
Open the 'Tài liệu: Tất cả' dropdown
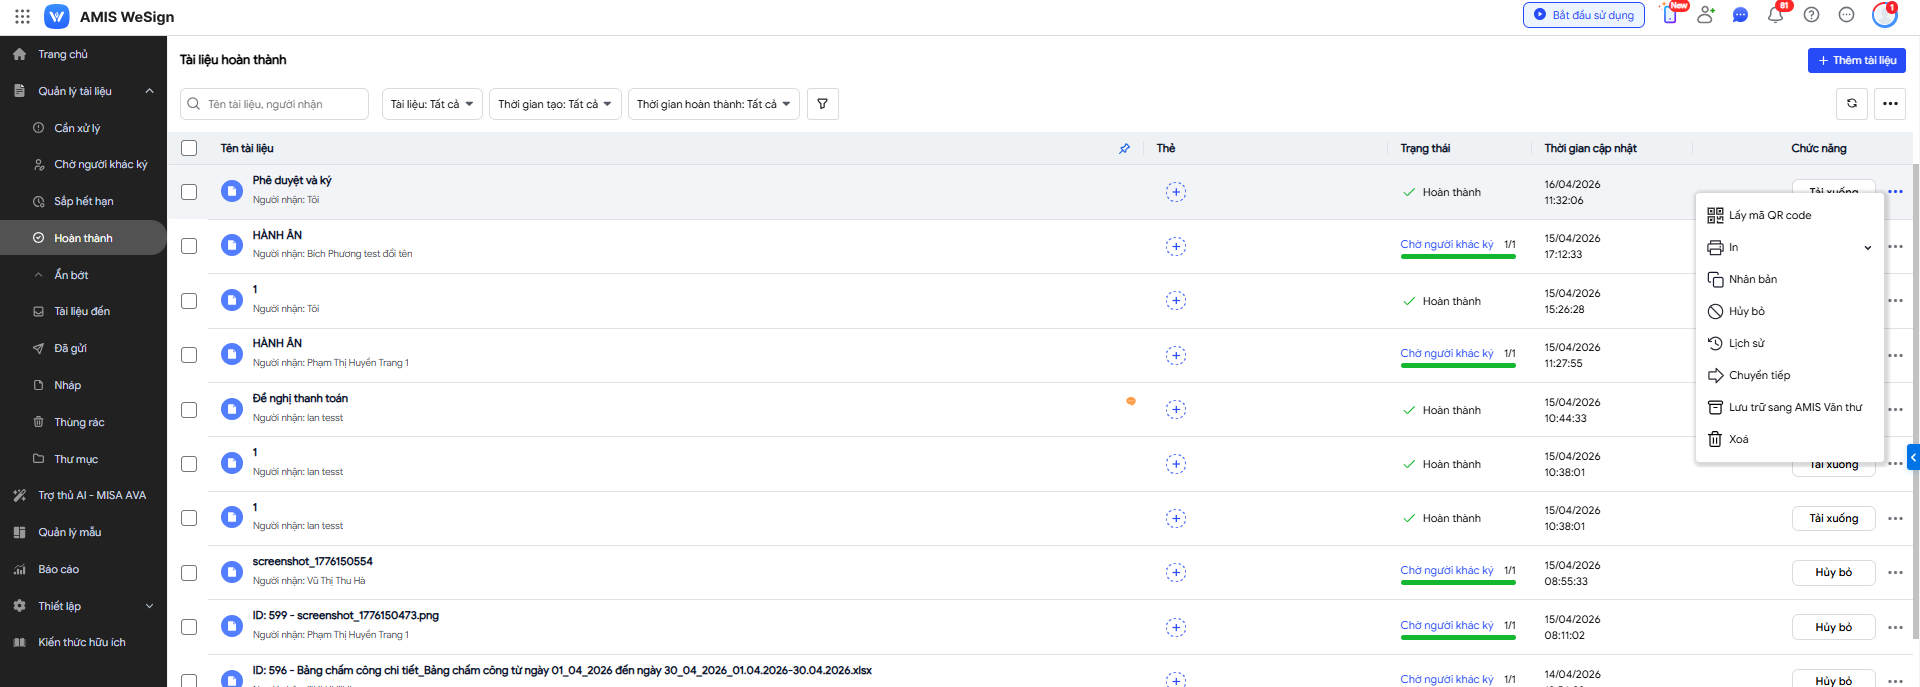[432, 104]
